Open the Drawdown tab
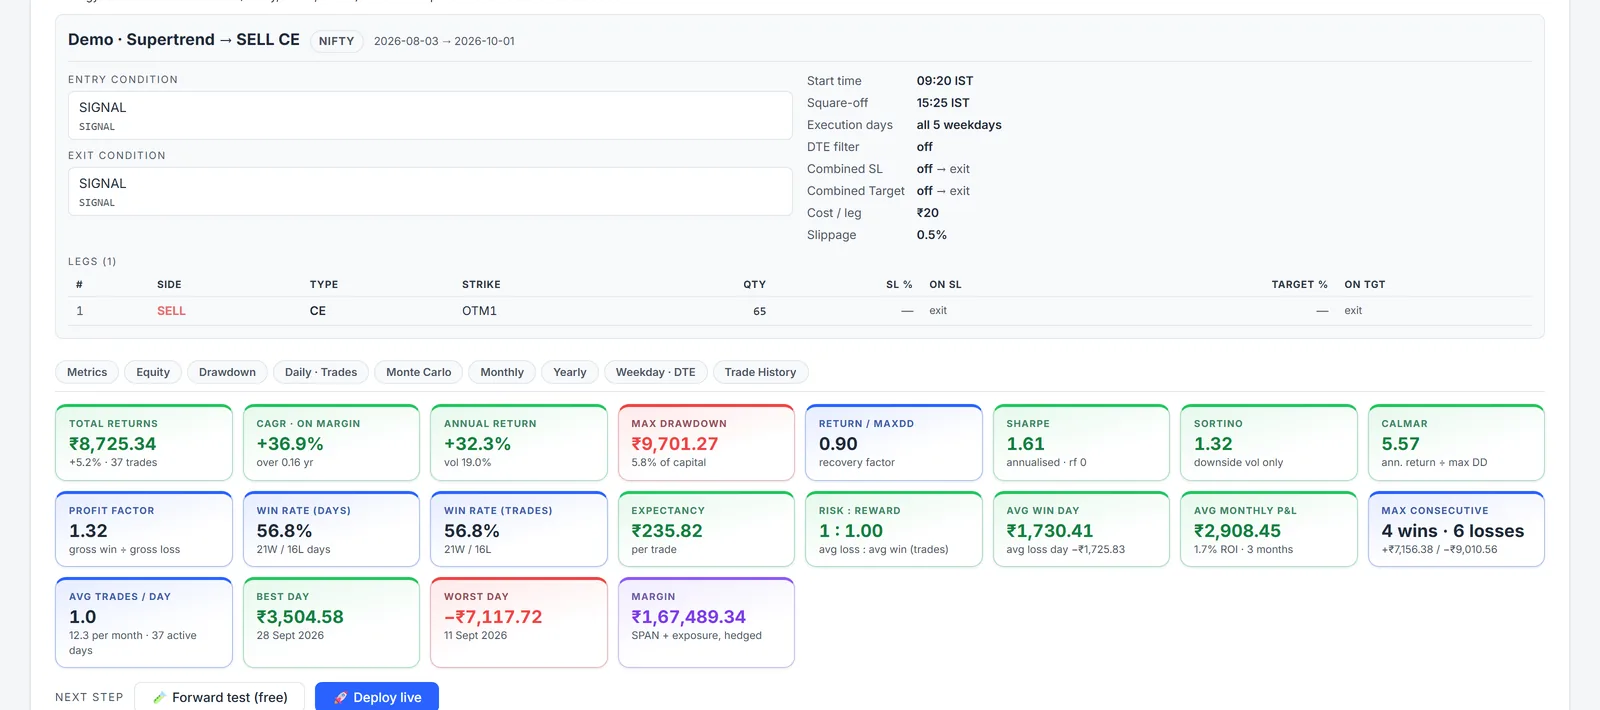The image size is (1600, 710). point(227,372)
